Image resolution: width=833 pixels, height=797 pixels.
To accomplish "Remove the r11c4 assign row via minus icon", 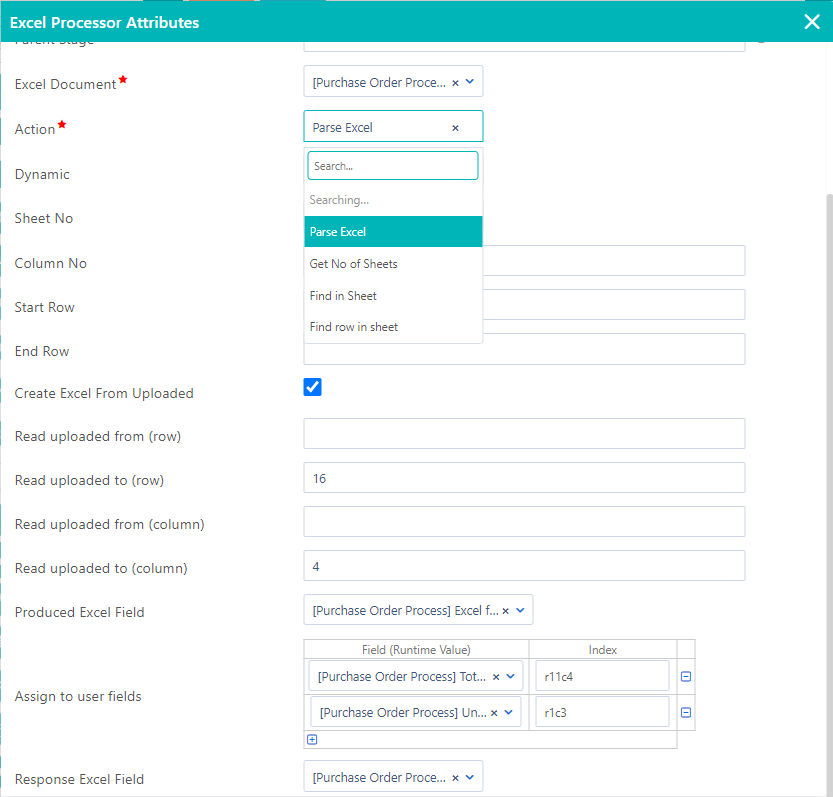I will pos(686,676).
